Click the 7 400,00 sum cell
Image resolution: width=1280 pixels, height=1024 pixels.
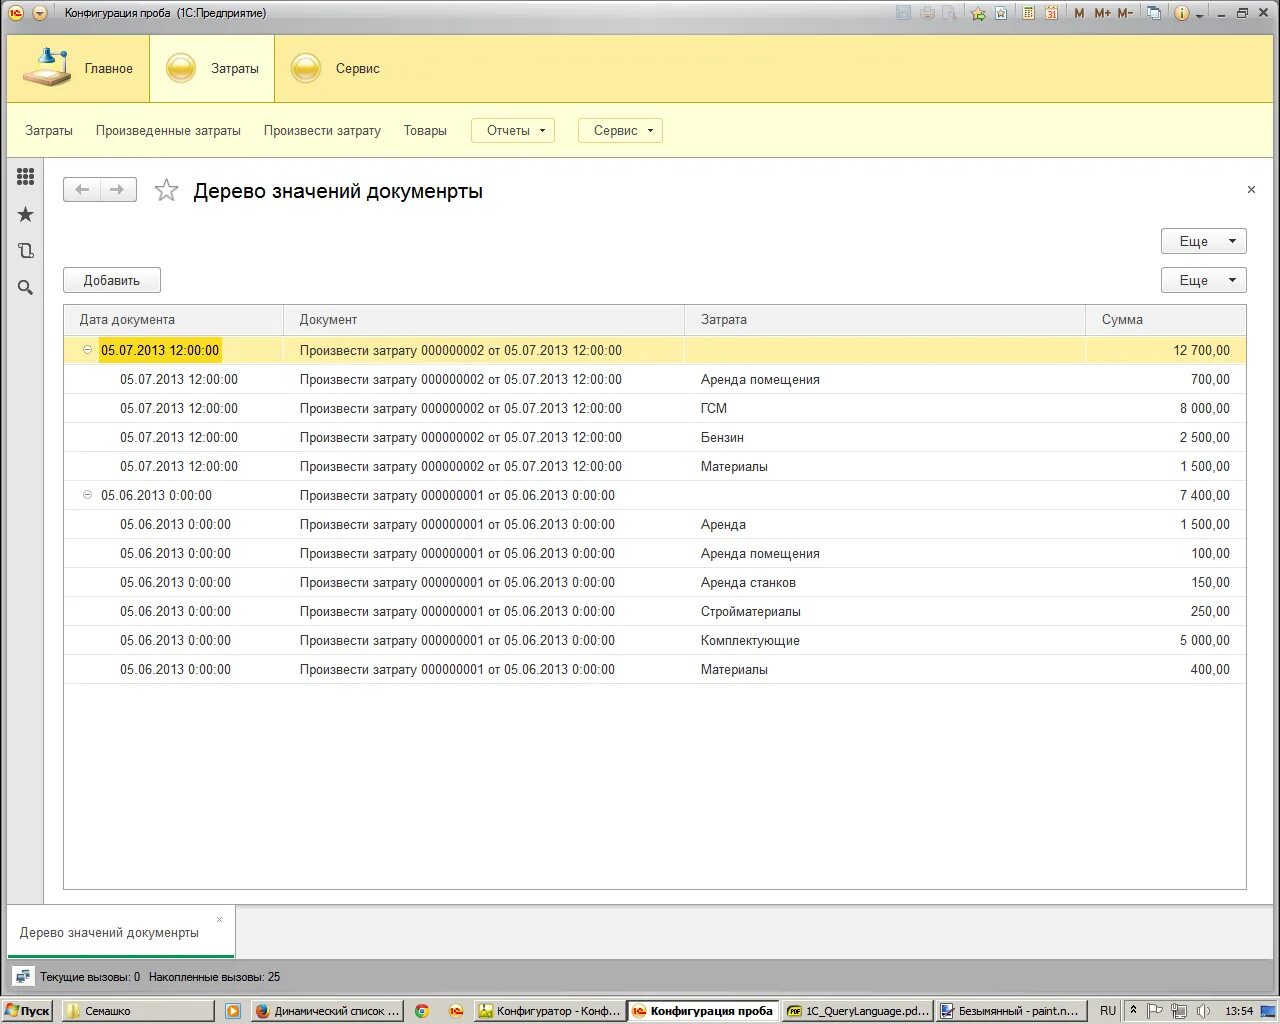1166,495
